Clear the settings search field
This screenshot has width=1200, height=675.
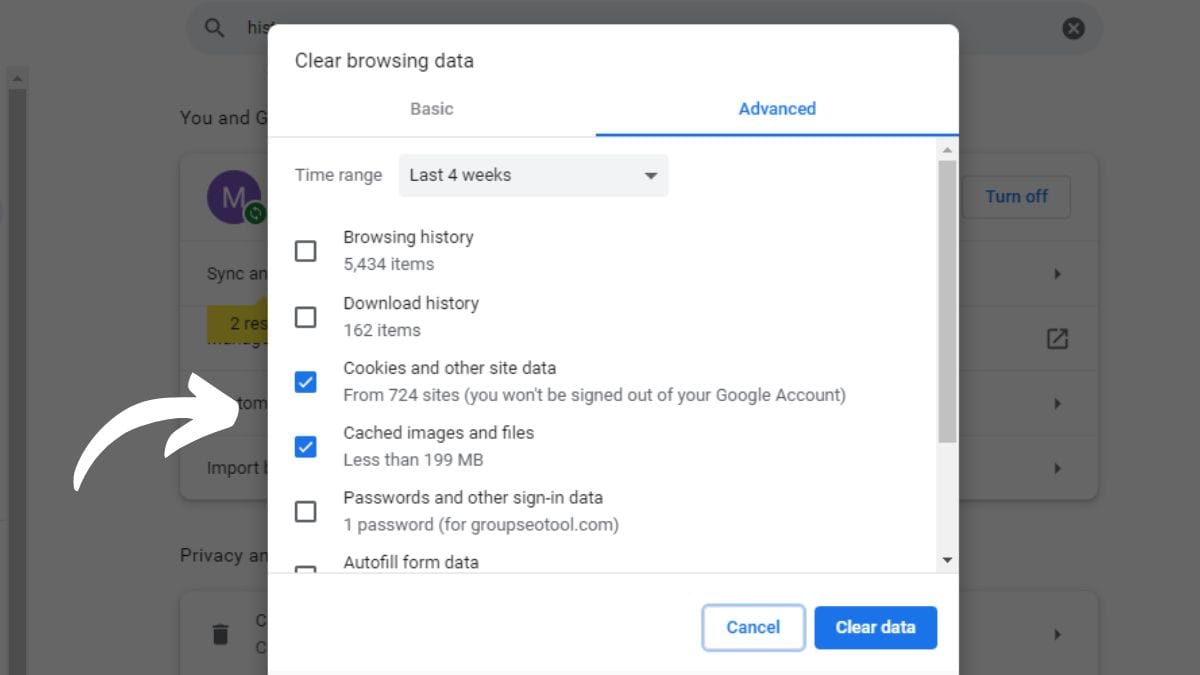(1073, 28)
